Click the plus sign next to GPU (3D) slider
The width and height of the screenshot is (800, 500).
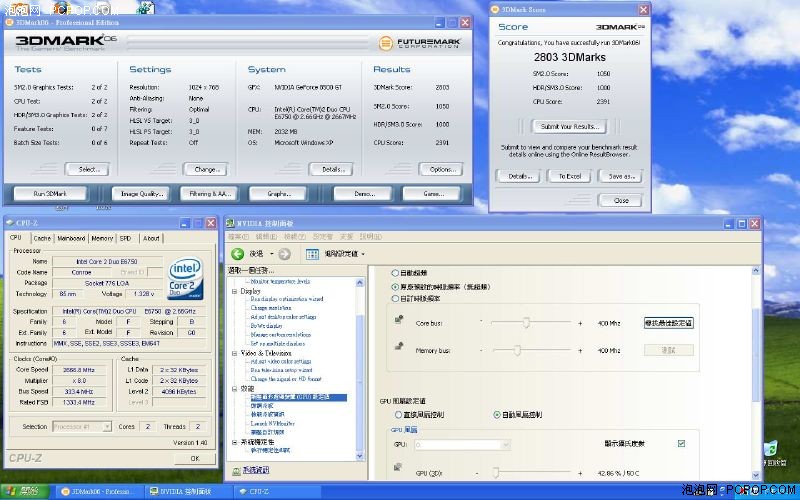point(580,473)
